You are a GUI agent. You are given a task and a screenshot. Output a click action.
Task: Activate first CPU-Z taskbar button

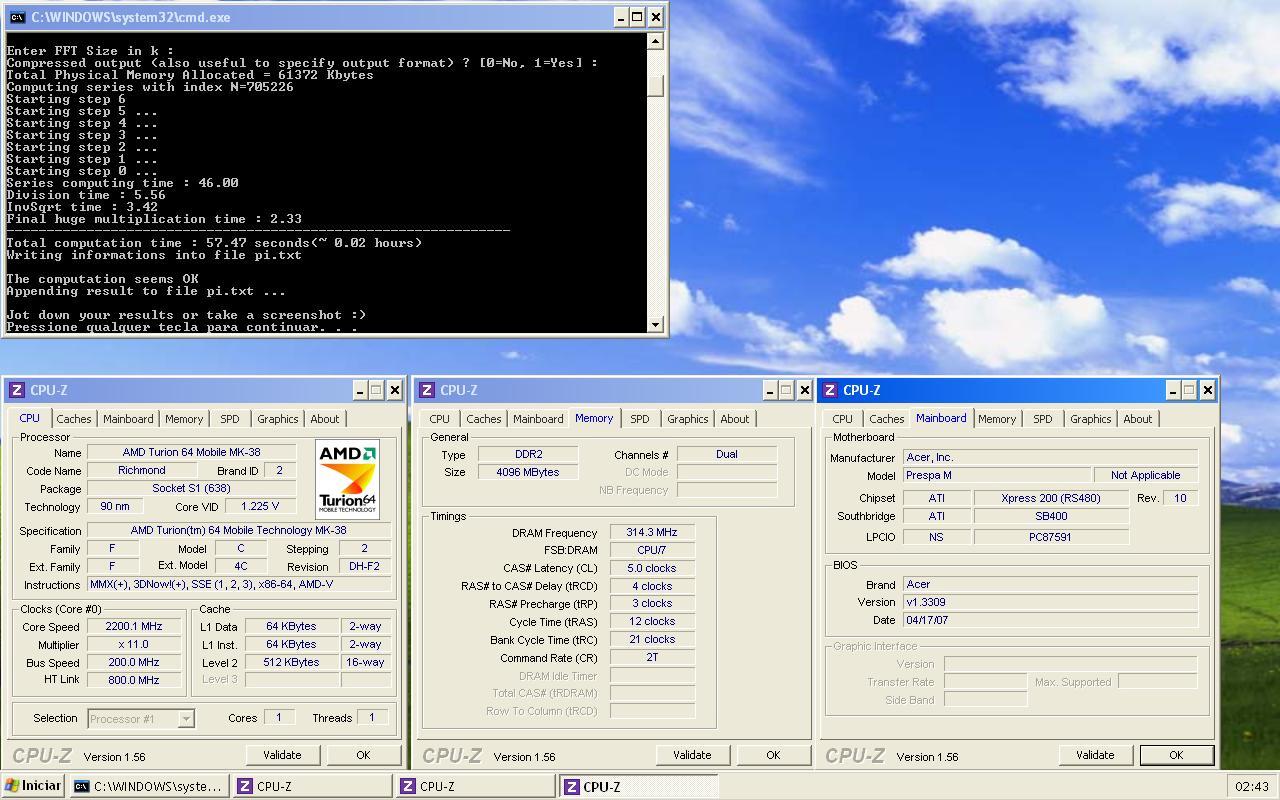[312, 787]
